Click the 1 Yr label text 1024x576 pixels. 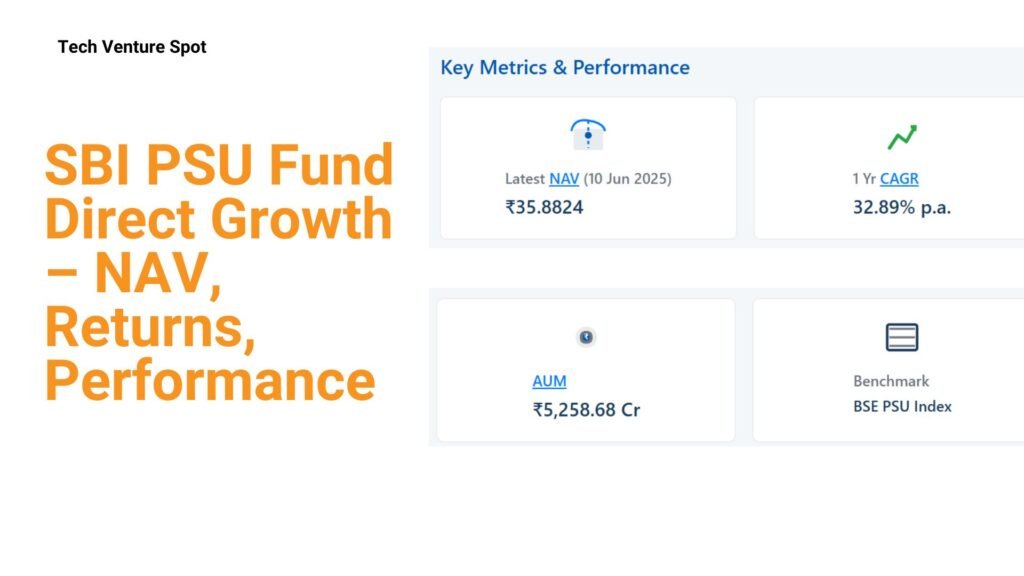click(864, 179)
